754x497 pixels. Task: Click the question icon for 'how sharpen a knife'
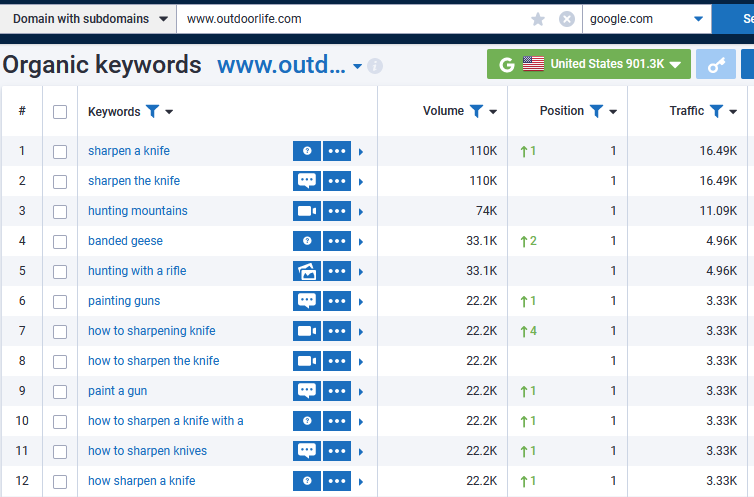[x=307, y=481]
